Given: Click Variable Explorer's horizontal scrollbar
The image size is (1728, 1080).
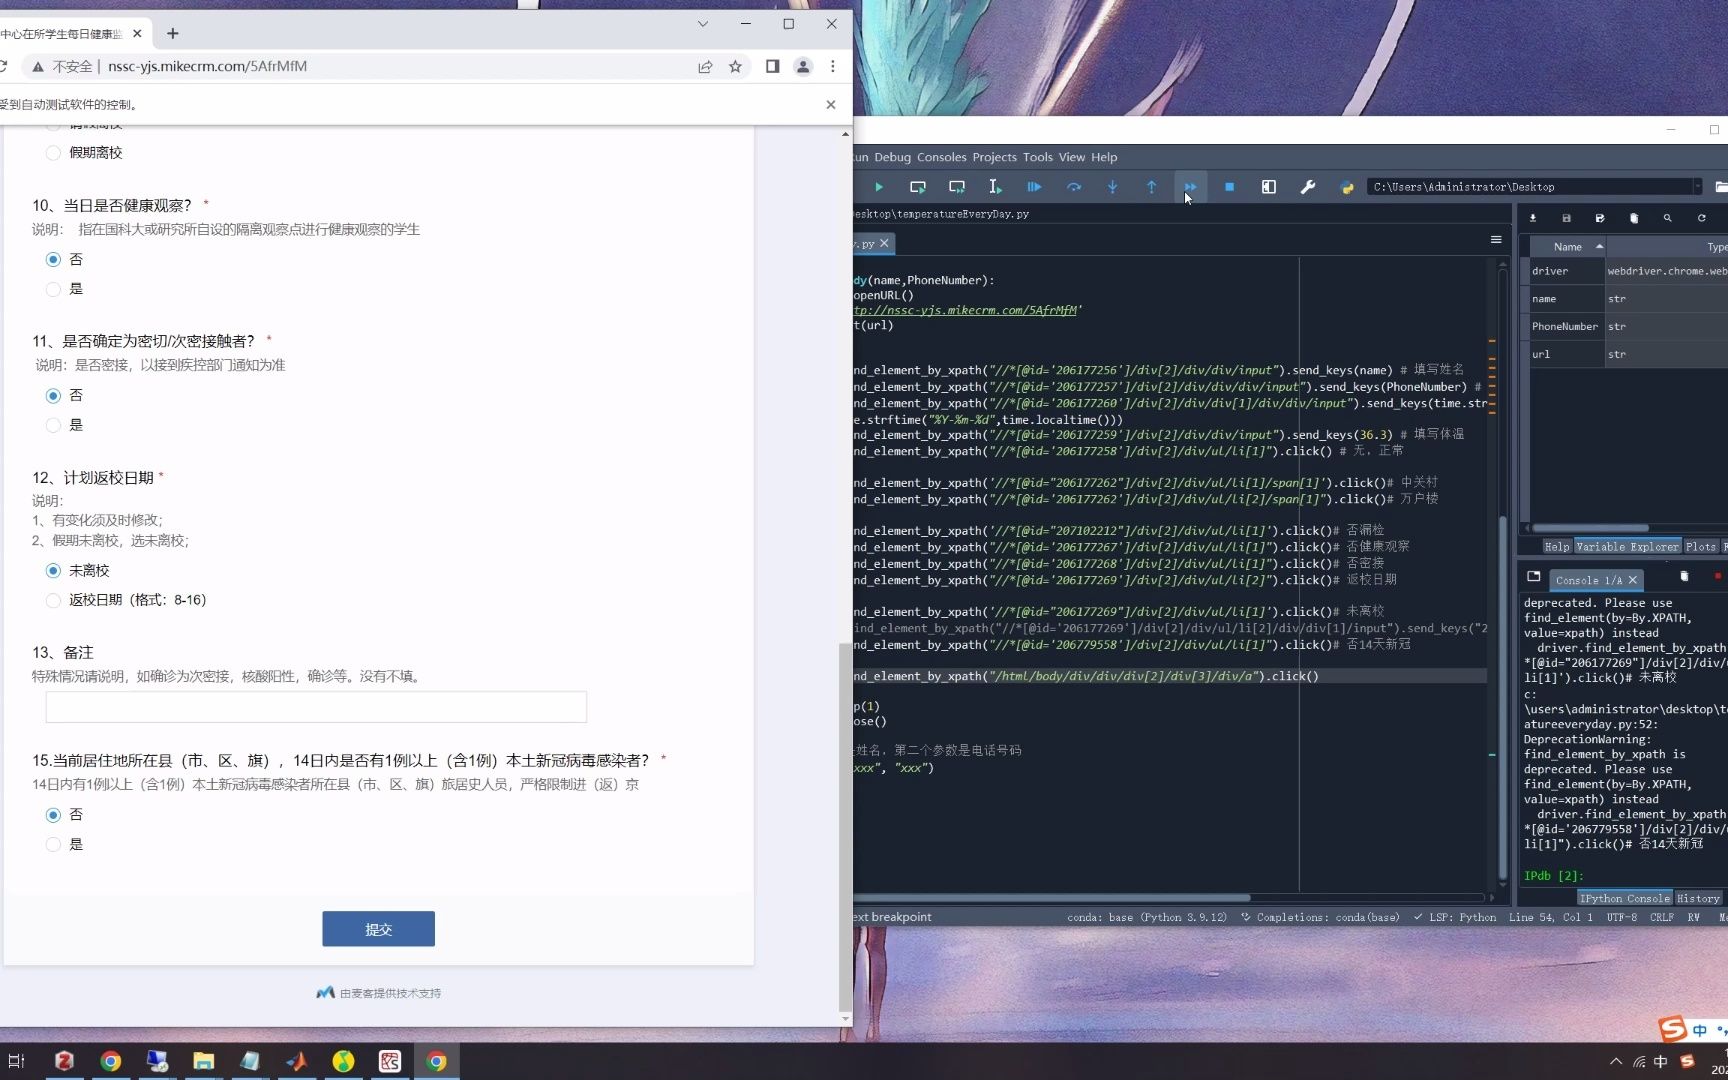Looking at the screenshot, I should point(1590,528).
